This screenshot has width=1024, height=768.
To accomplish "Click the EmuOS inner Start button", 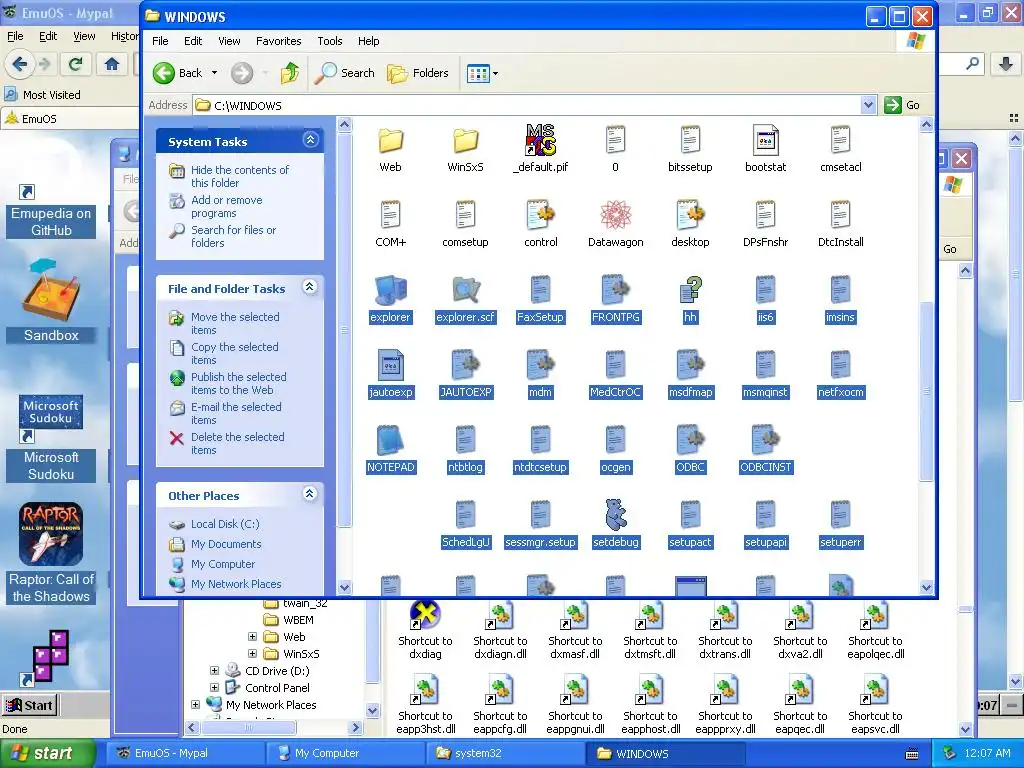I will 29,705.
